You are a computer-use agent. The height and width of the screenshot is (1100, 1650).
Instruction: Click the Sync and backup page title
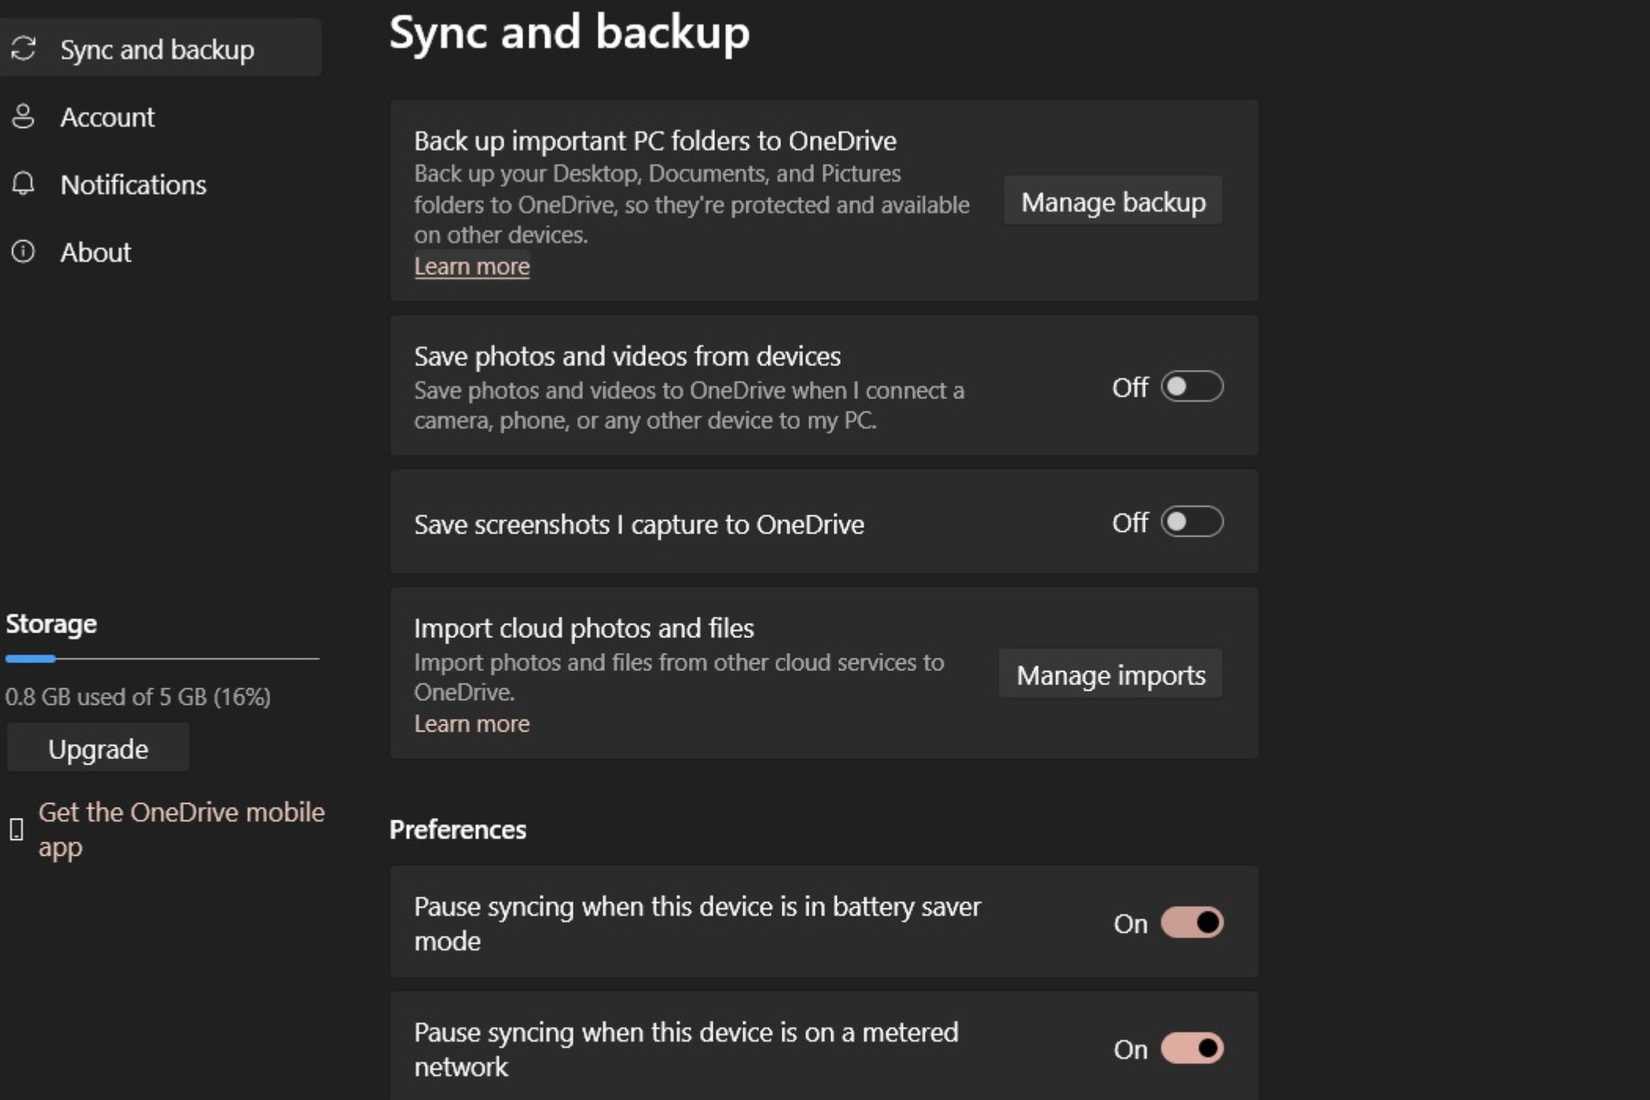tap(569, 33)
